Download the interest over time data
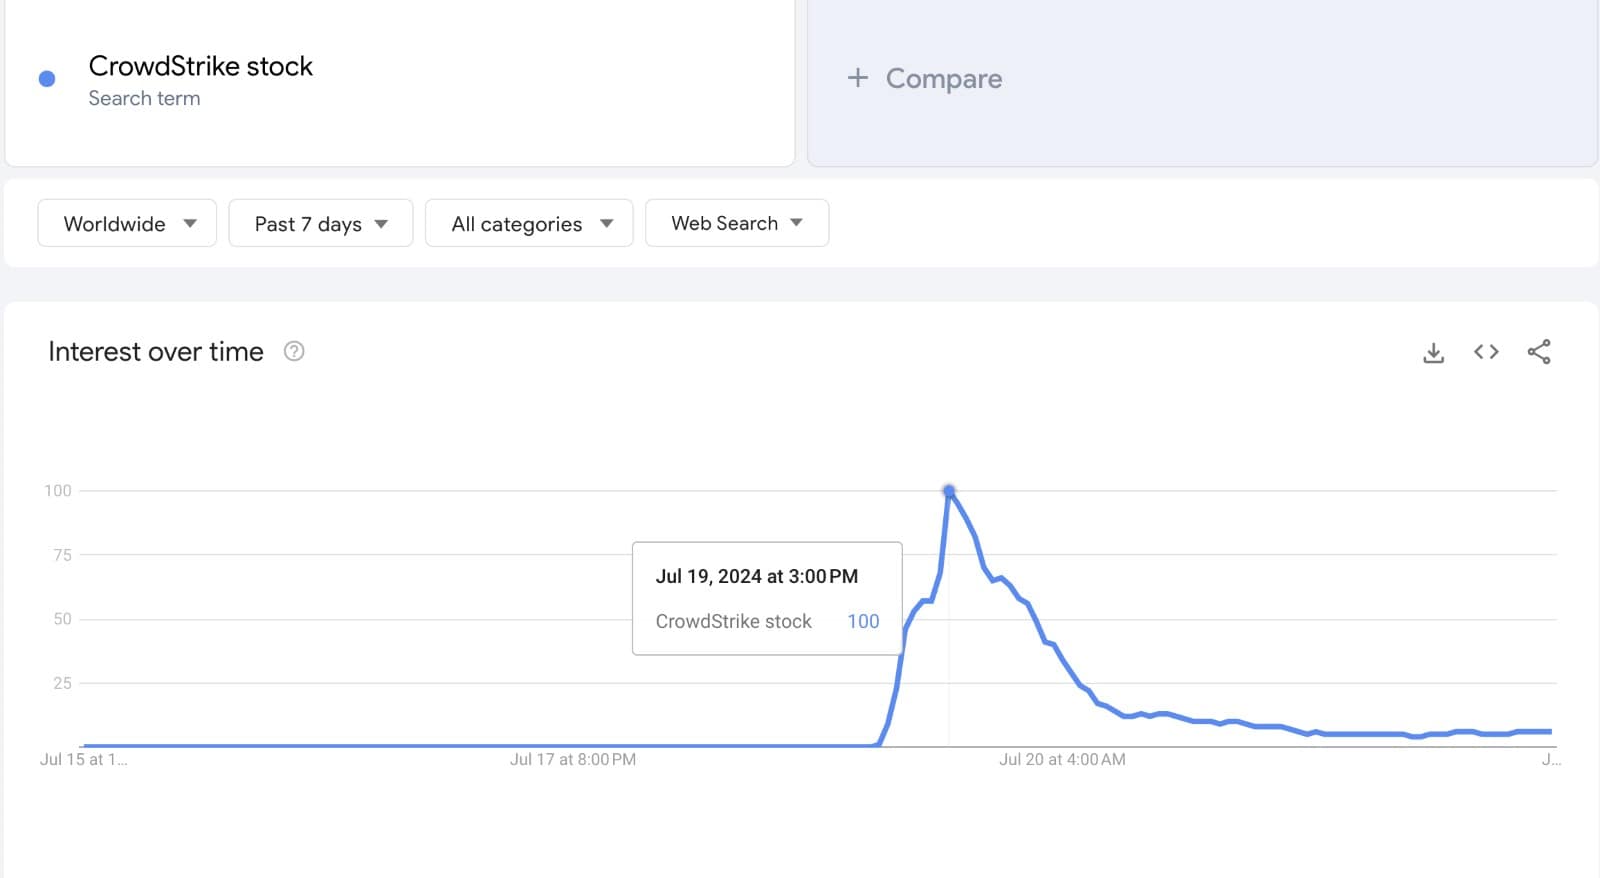Viewport: 1600px width, 878px height. [1433, 352]
